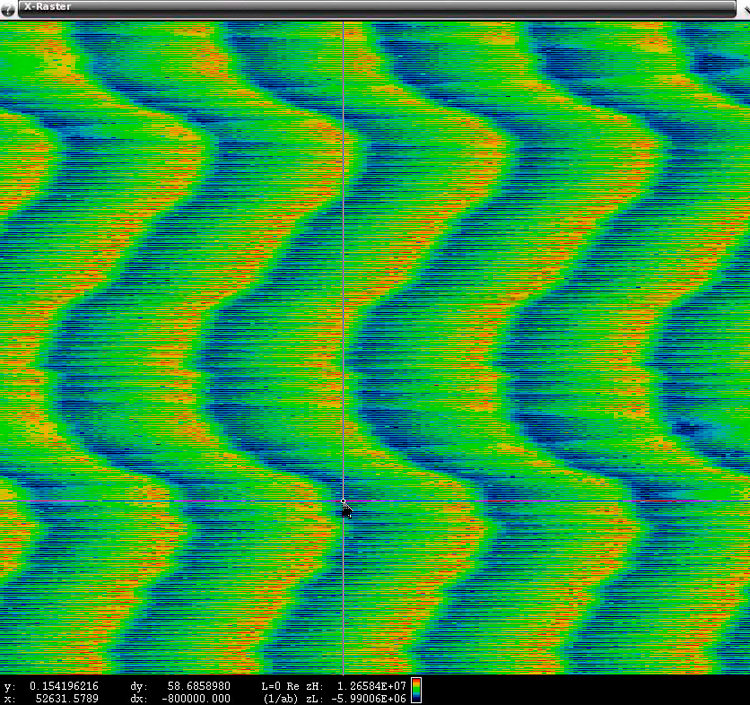Click the color scale bar in status area
Image resolution: width=750 pixels, height=705 pixels.
[416, 692]
